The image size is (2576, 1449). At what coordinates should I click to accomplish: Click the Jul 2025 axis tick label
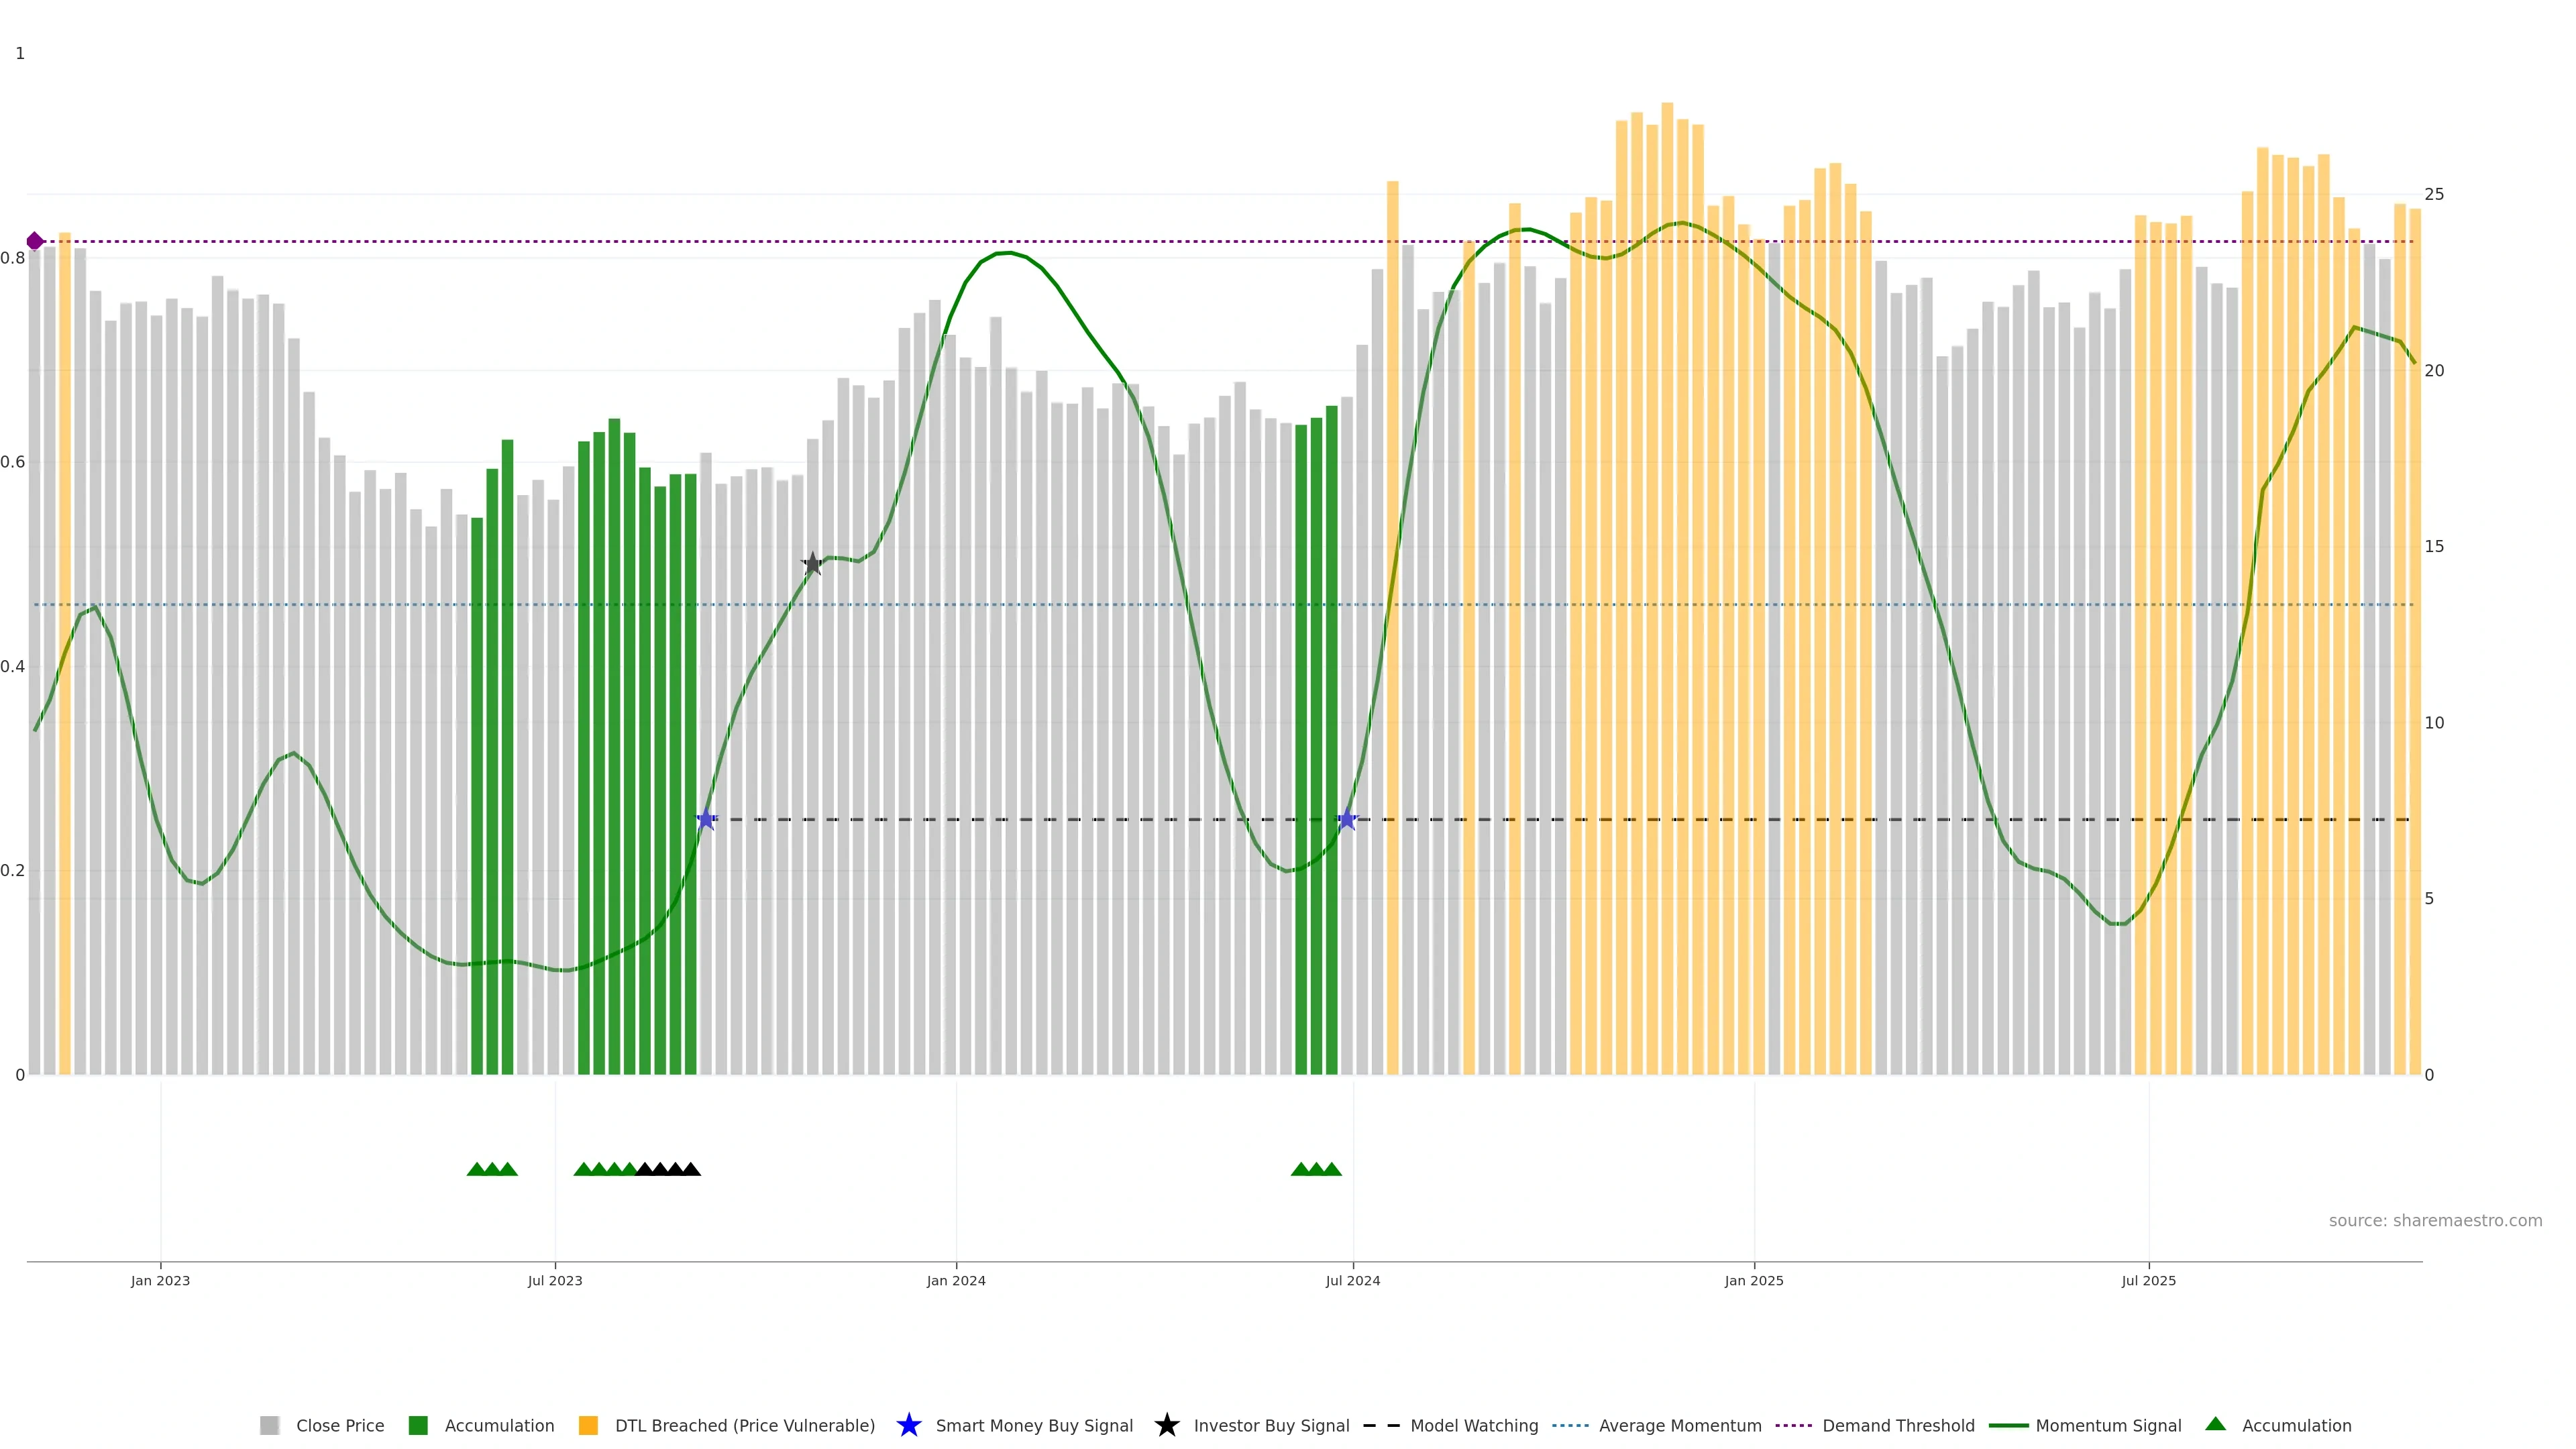tap(2148, 1281)
